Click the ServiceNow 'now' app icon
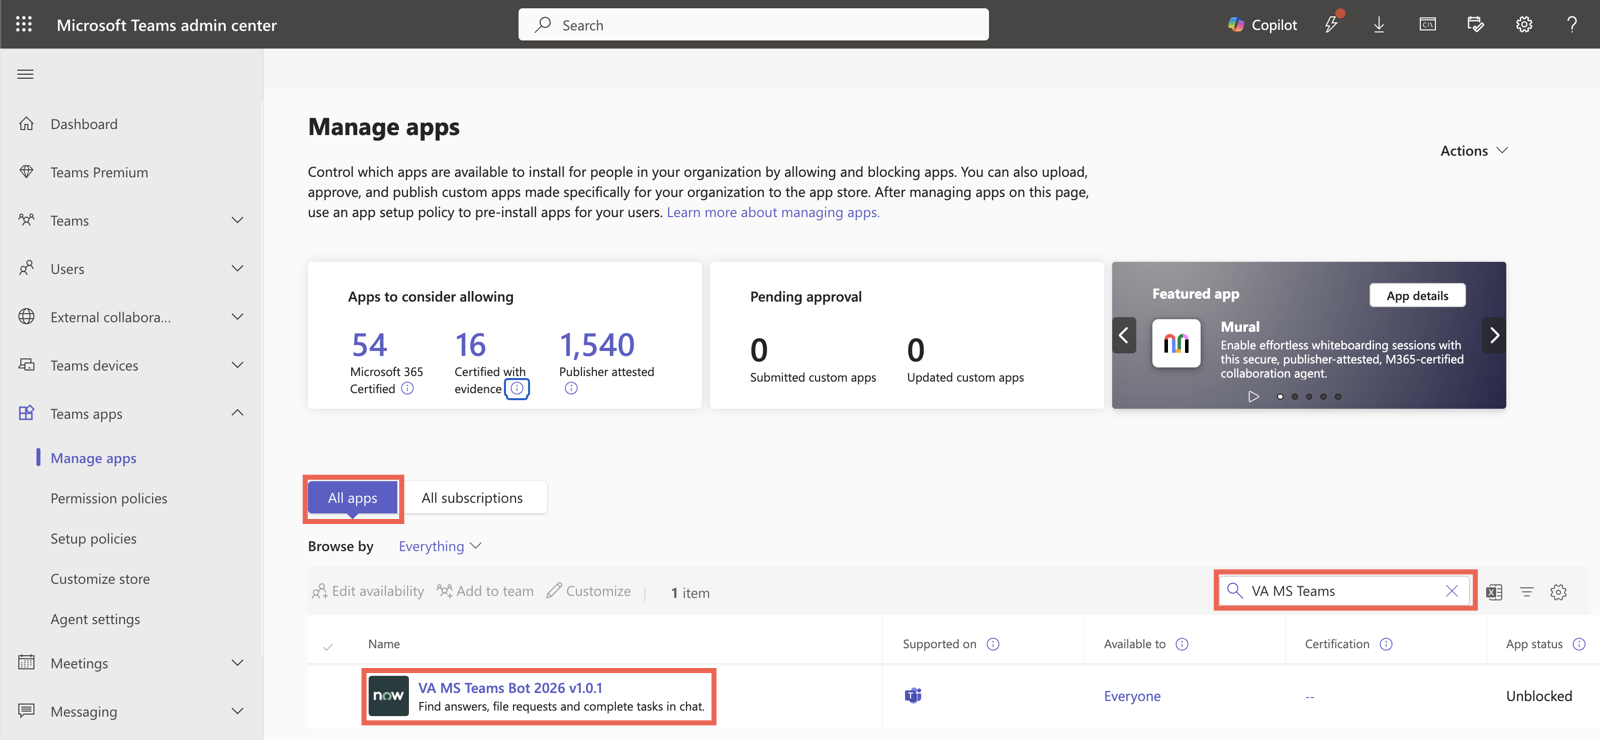The width and height of the screenshot is (1600, 740). (388, 696)
